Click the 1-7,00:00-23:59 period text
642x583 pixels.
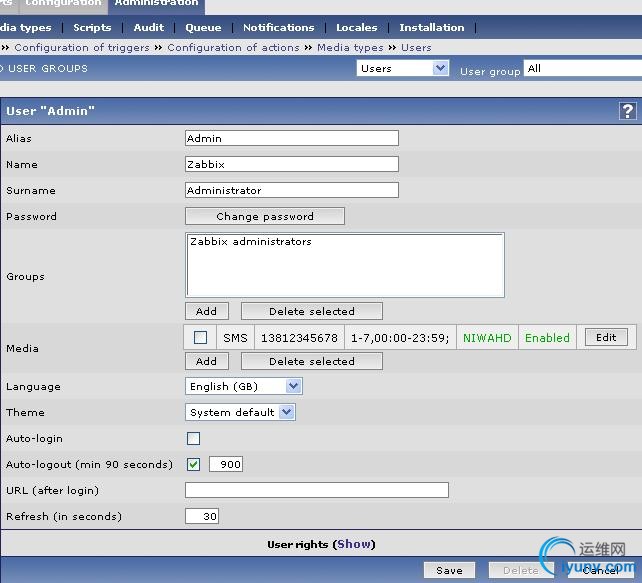pyautogui.click(x=400, y=338)
